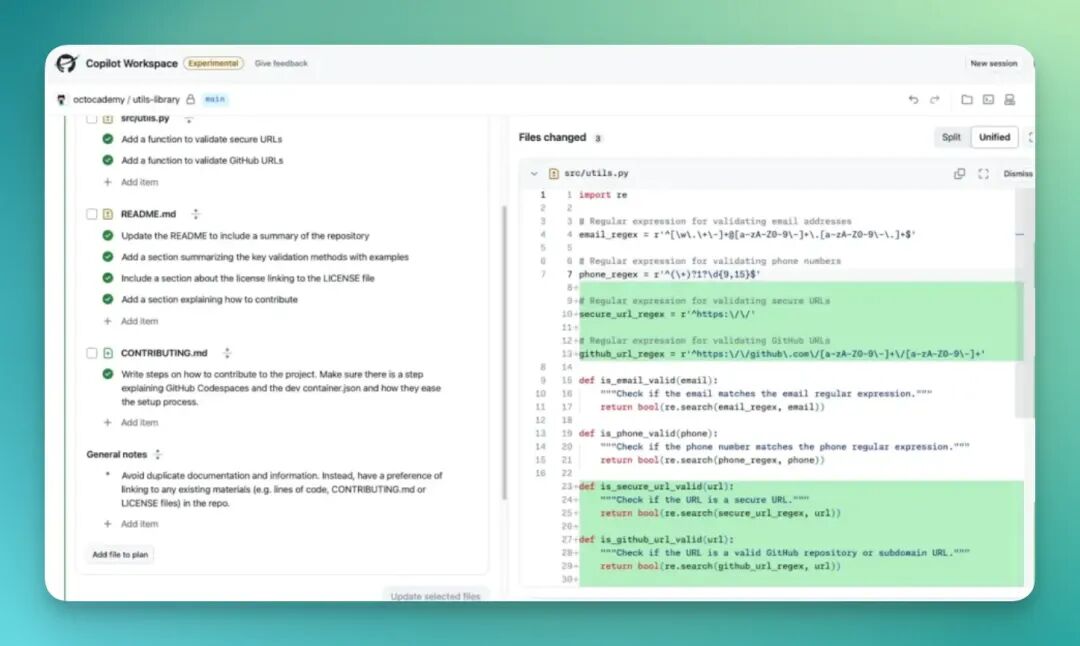Screen dimensions: 1080x646
Task: Click Update selected files button
Action: click(435, 596)
